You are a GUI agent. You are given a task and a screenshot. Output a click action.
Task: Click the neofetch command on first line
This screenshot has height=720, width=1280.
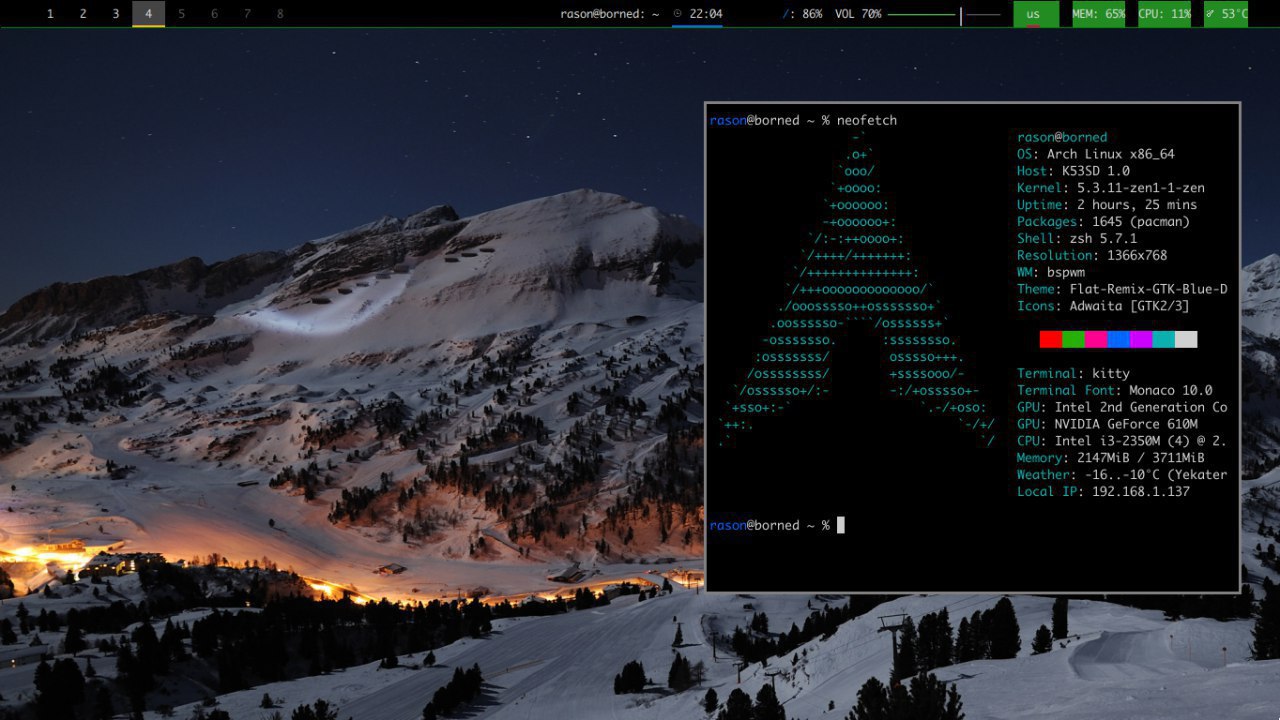(x=867, y=120)
